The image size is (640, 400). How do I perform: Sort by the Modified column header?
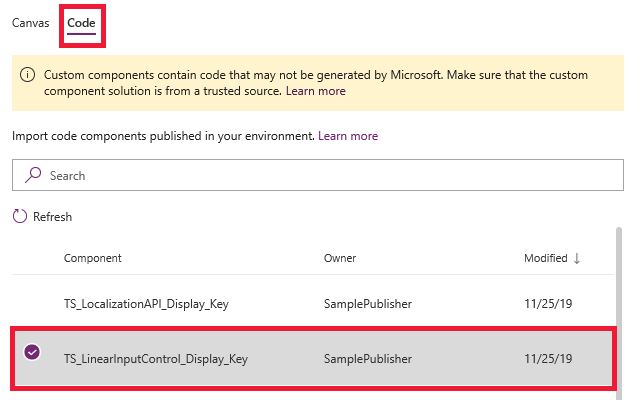point(546,258)
